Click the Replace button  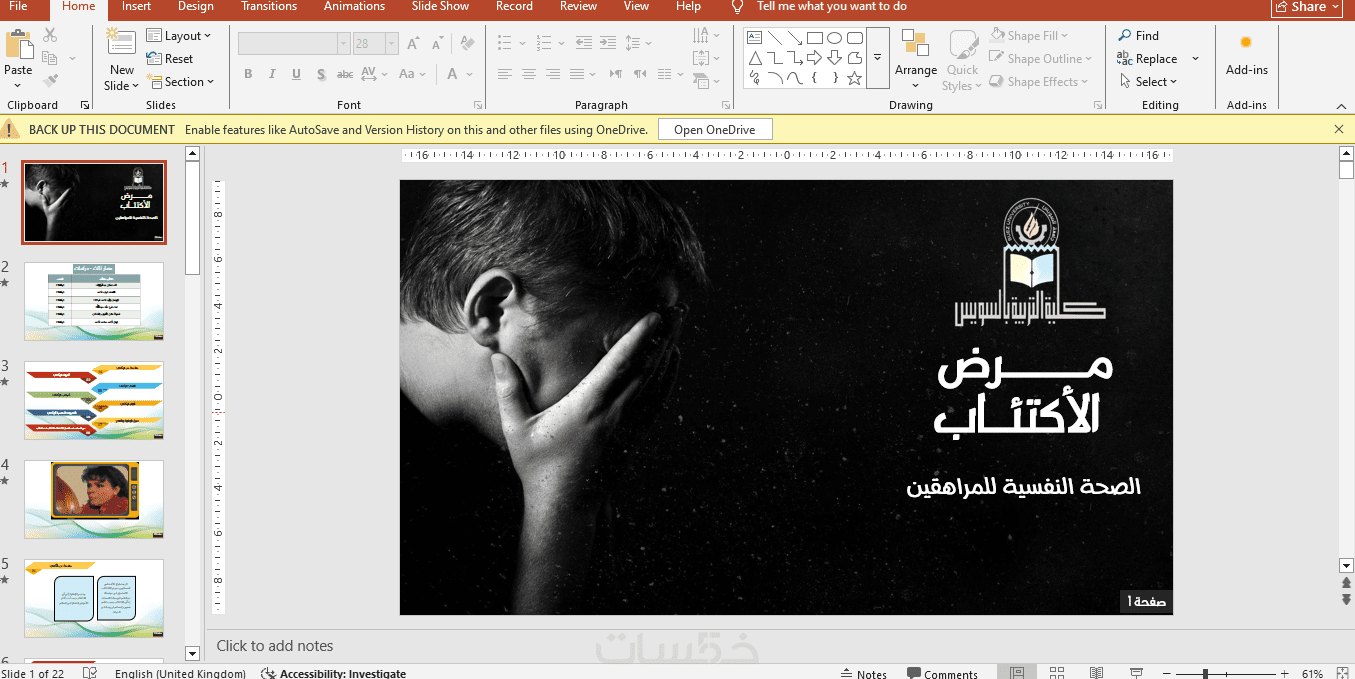click(1148, 59)
